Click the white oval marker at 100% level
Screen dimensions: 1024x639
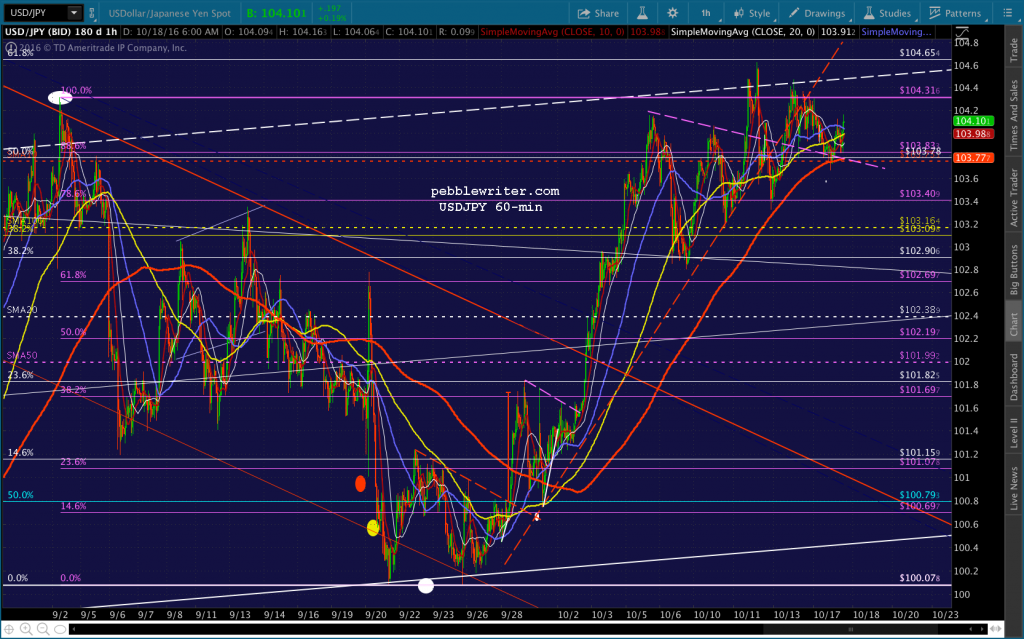click(x=59, y=98)
